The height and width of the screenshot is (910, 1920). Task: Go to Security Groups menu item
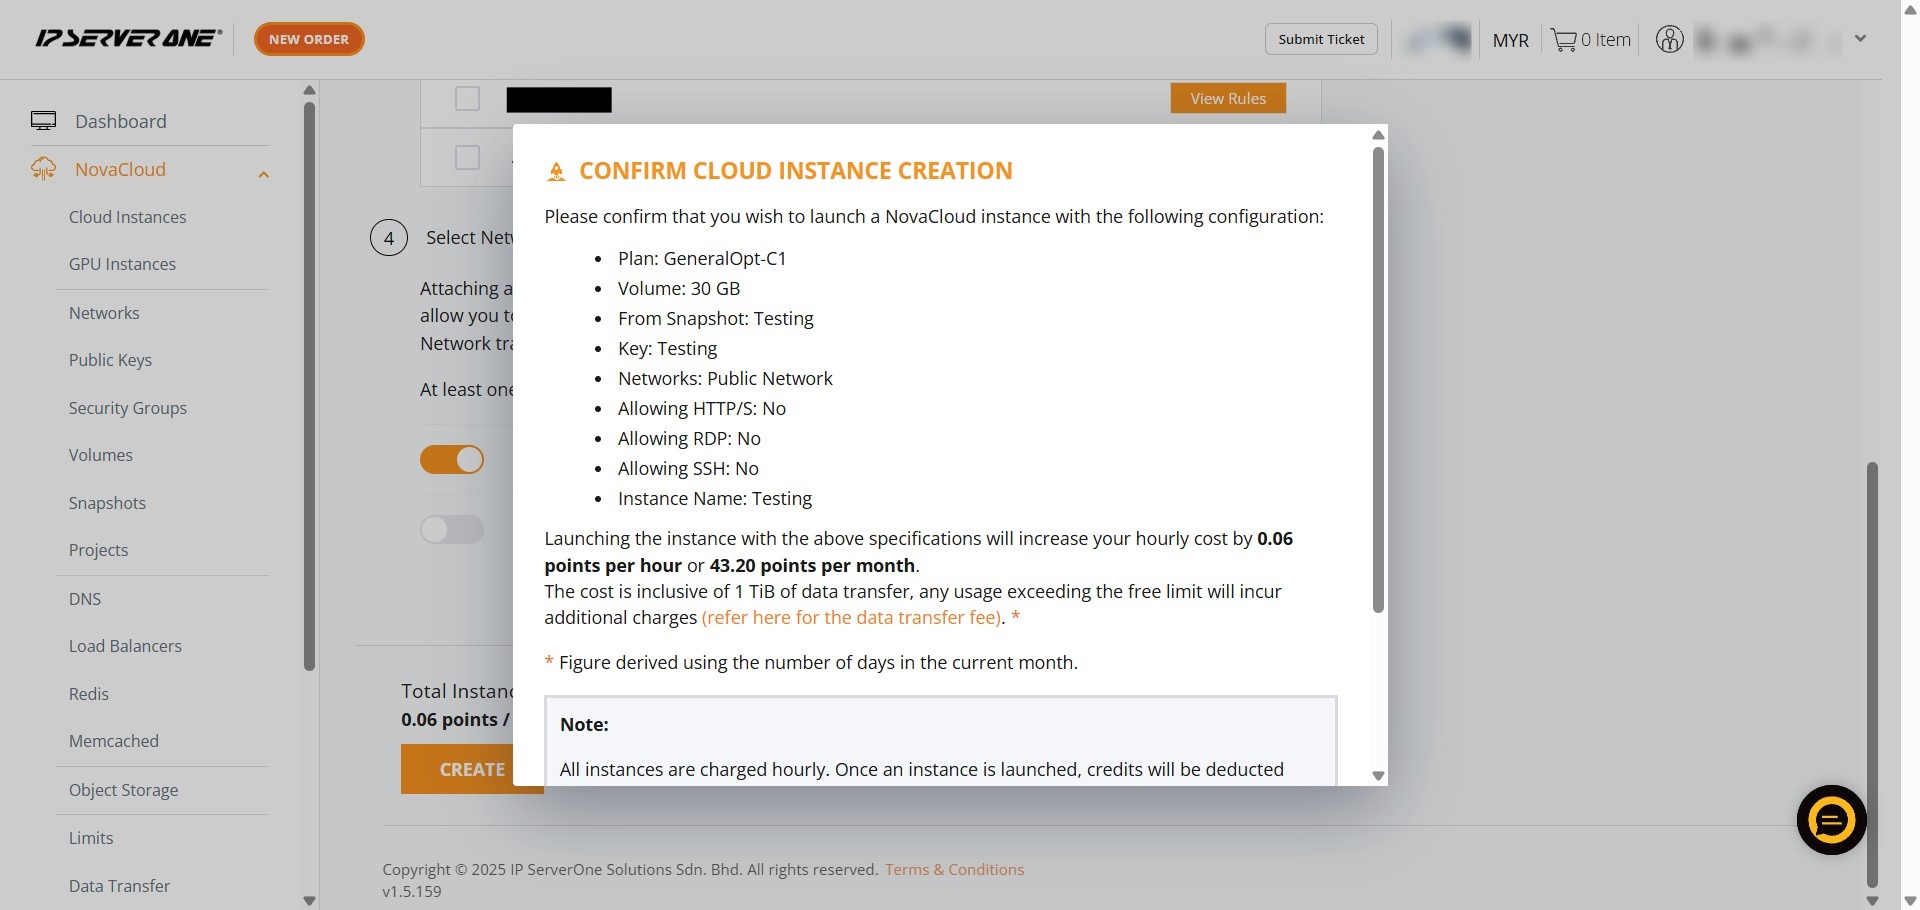tap(127, 408)
